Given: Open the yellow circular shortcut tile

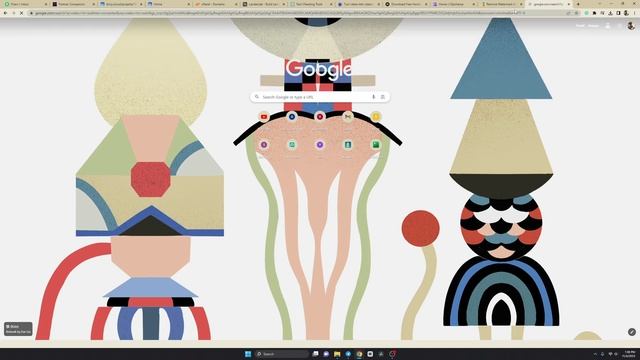Looking at the screenshot, I should pyautogui.click(x=376, y=117).
